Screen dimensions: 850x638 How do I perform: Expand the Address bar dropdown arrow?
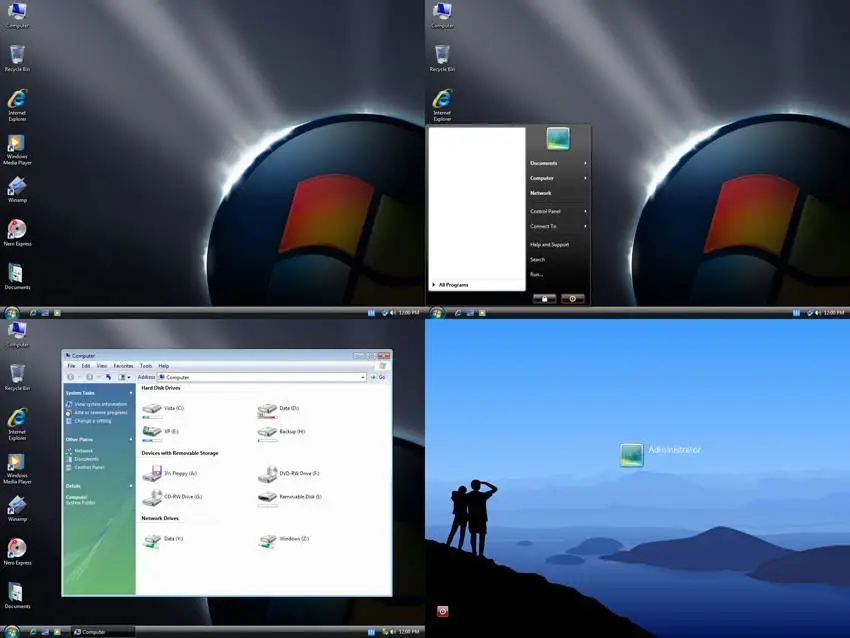[x=362, y=377]
